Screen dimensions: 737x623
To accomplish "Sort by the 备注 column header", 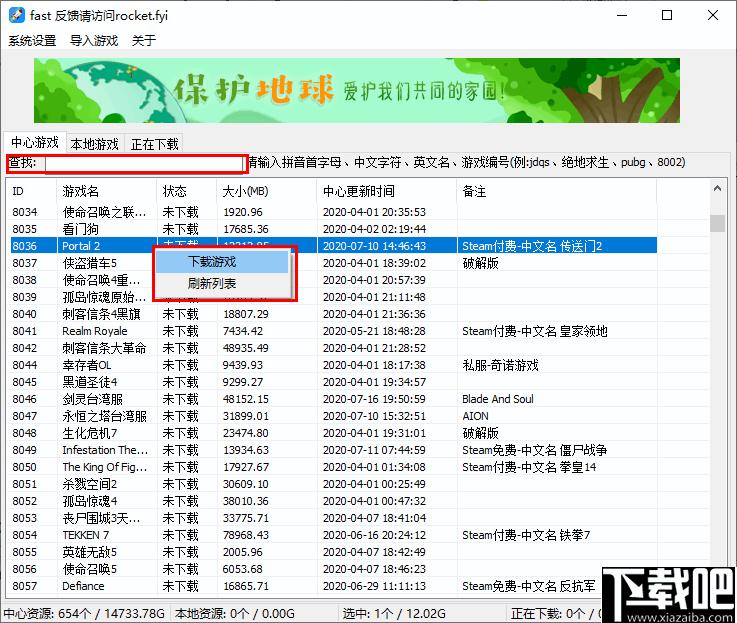I will [557, 191].
